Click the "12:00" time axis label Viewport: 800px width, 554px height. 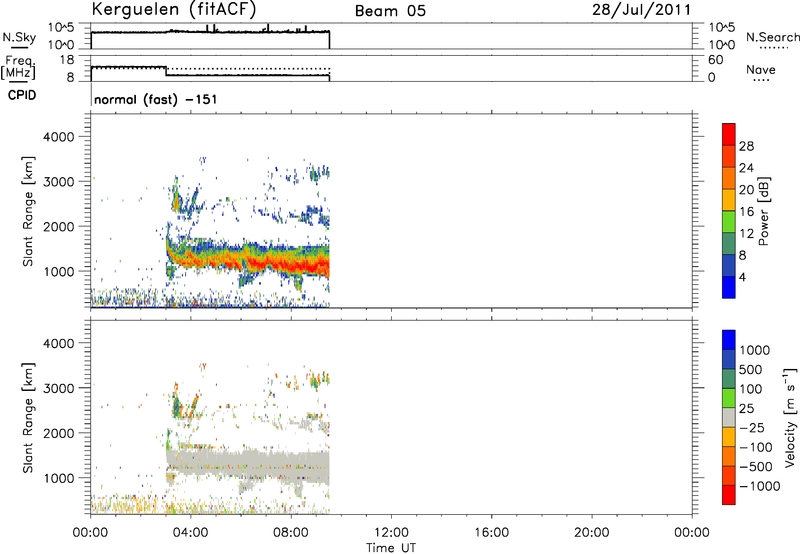391,533
